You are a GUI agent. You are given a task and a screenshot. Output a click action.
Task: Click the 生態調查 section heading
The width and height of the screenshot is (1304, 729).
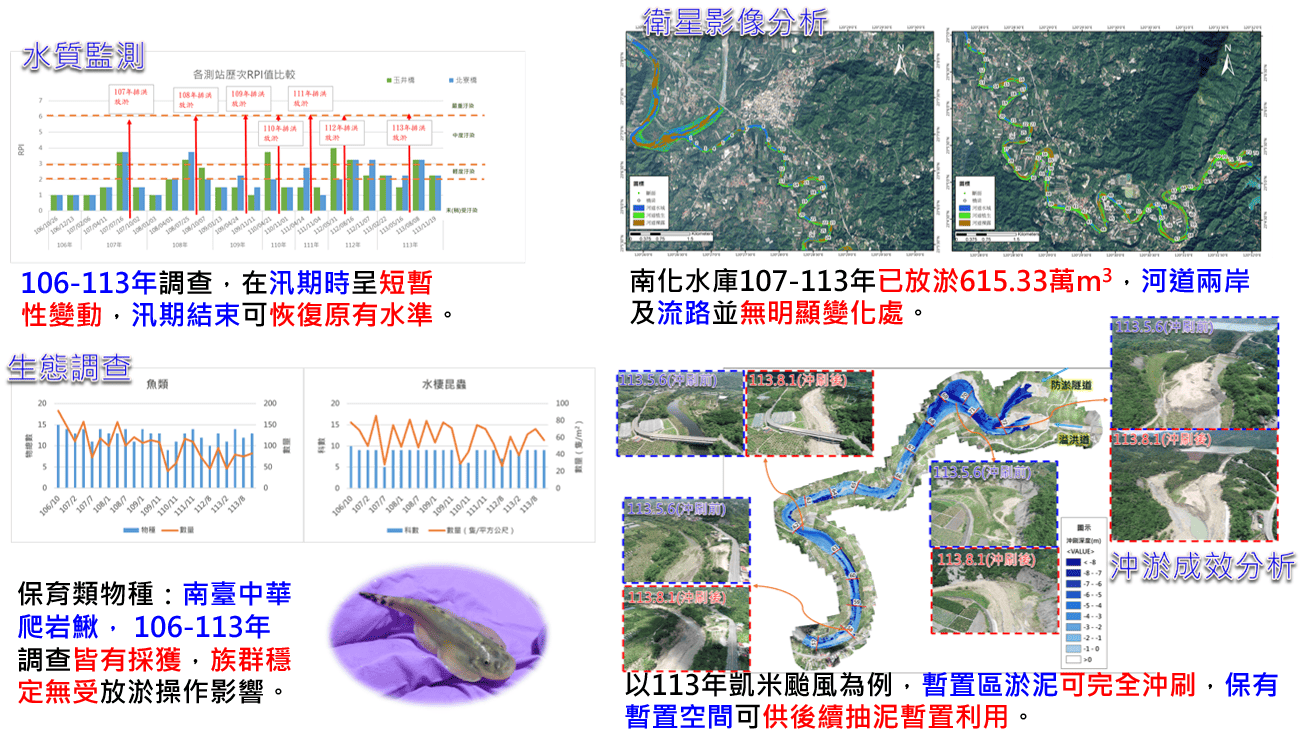[69, 366]
